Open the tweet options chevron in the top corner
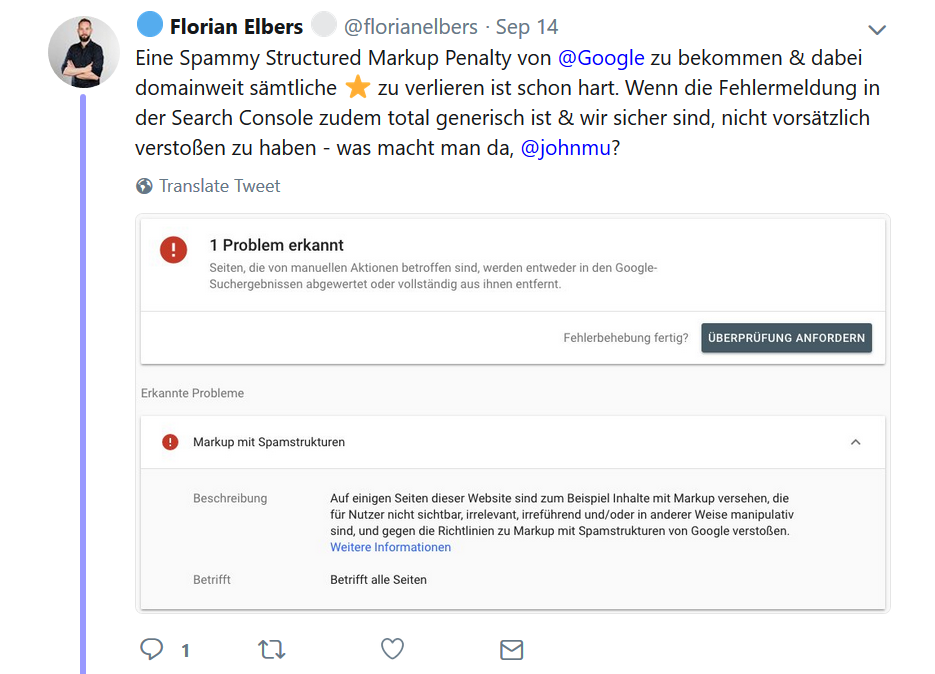This screenshot has width=935, height=674. point(877,28)
